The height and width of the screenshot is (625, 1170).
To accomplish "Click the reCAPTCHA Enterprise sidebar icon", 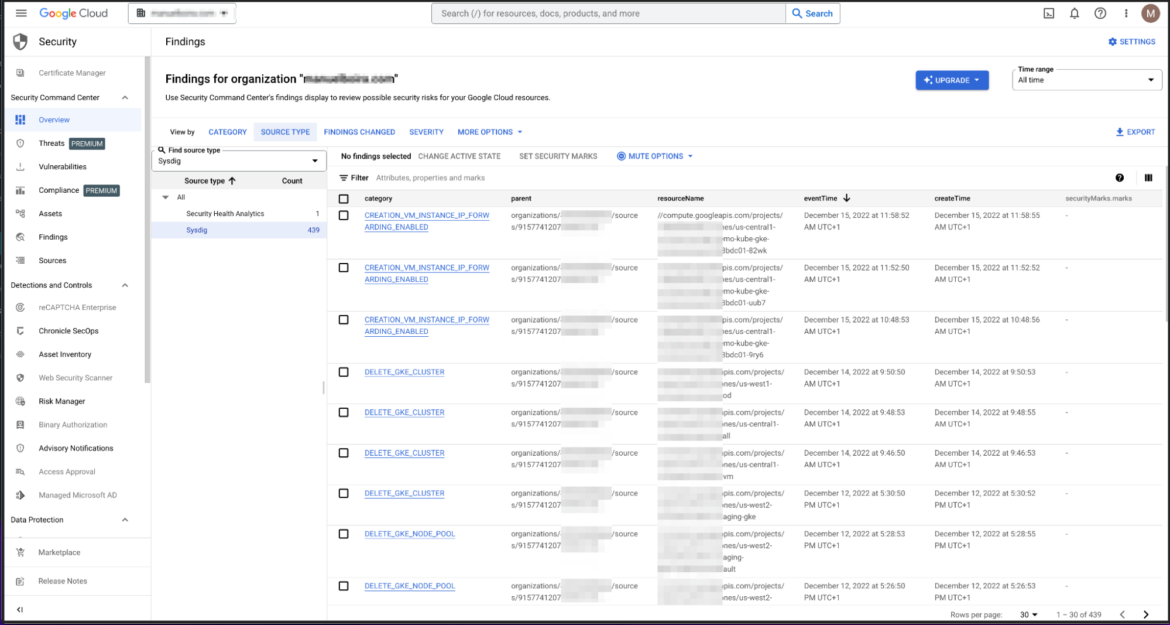I will point(20,307).
